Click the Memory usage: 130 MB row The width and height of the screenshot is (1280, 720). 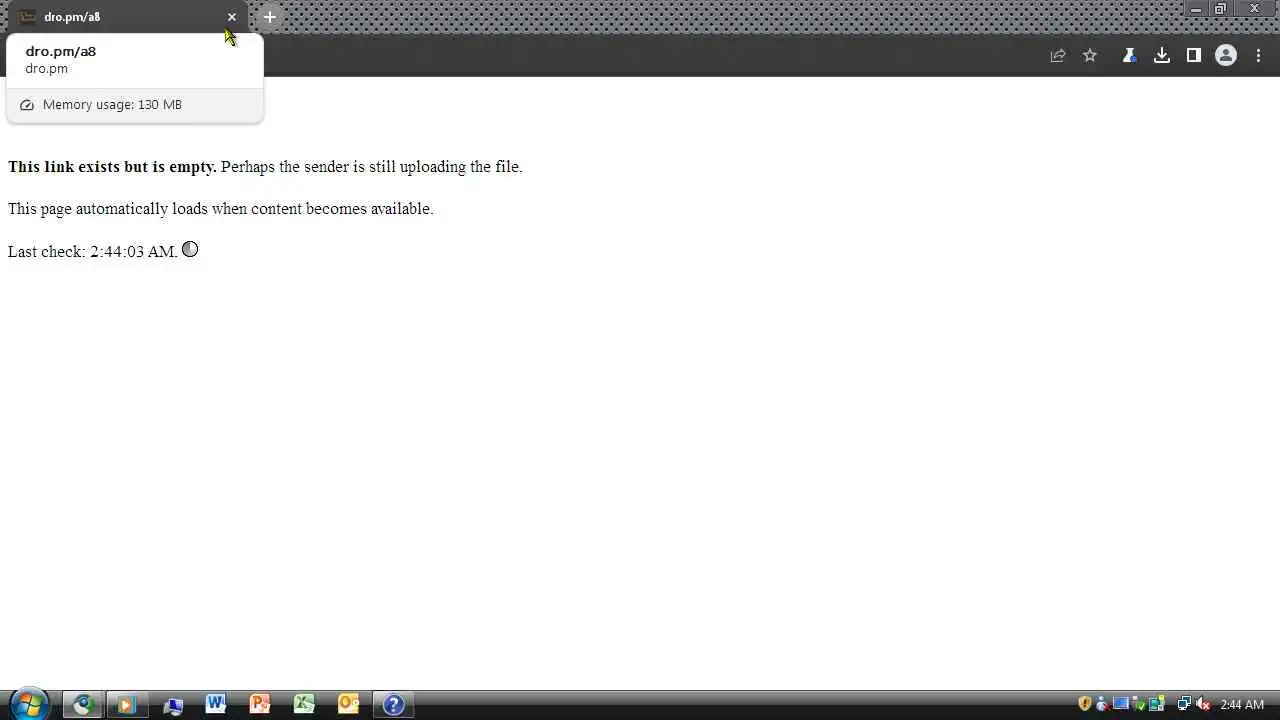(134, 105)
